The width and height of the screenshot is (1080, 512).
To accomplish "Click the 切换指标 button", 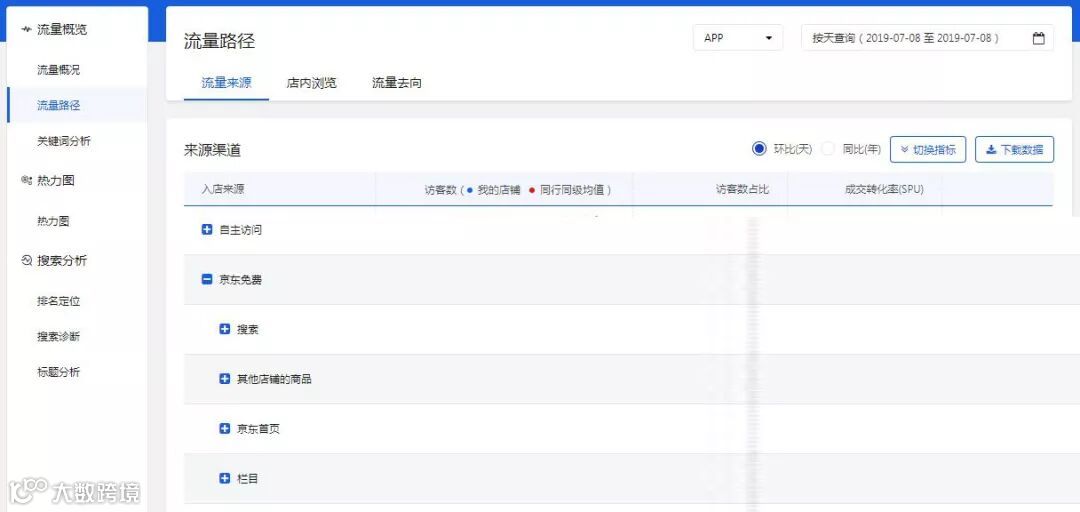I will click(x=928, y=150).
